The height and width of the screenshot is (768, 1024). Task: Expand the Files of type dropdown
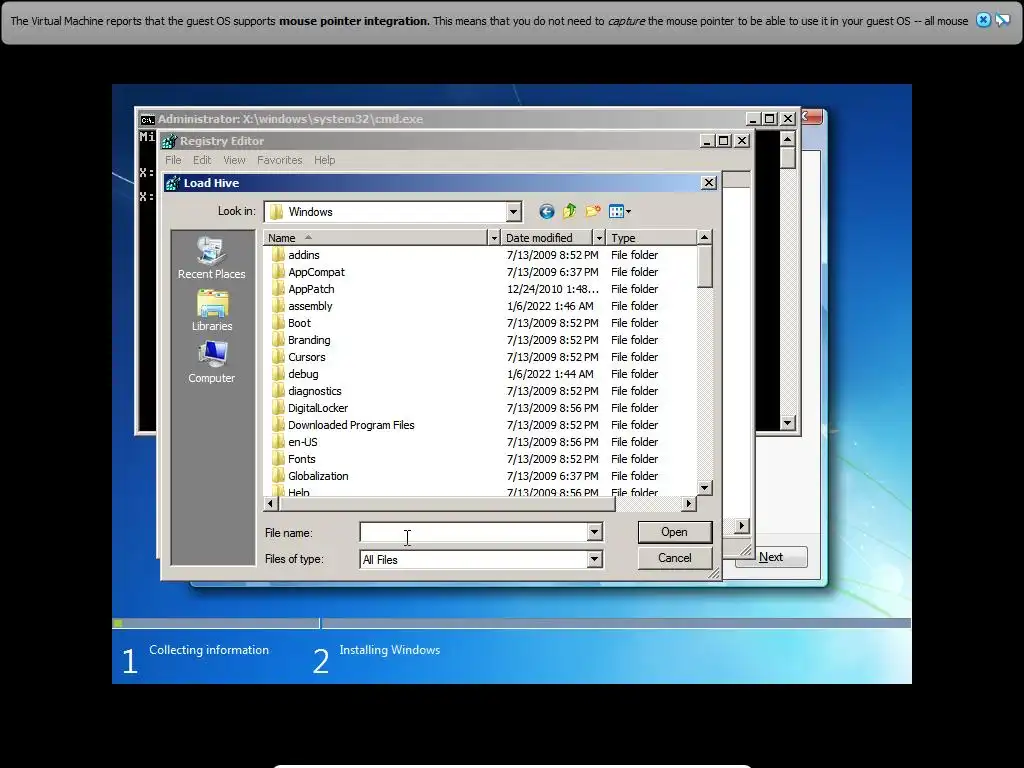click(594, 559)
